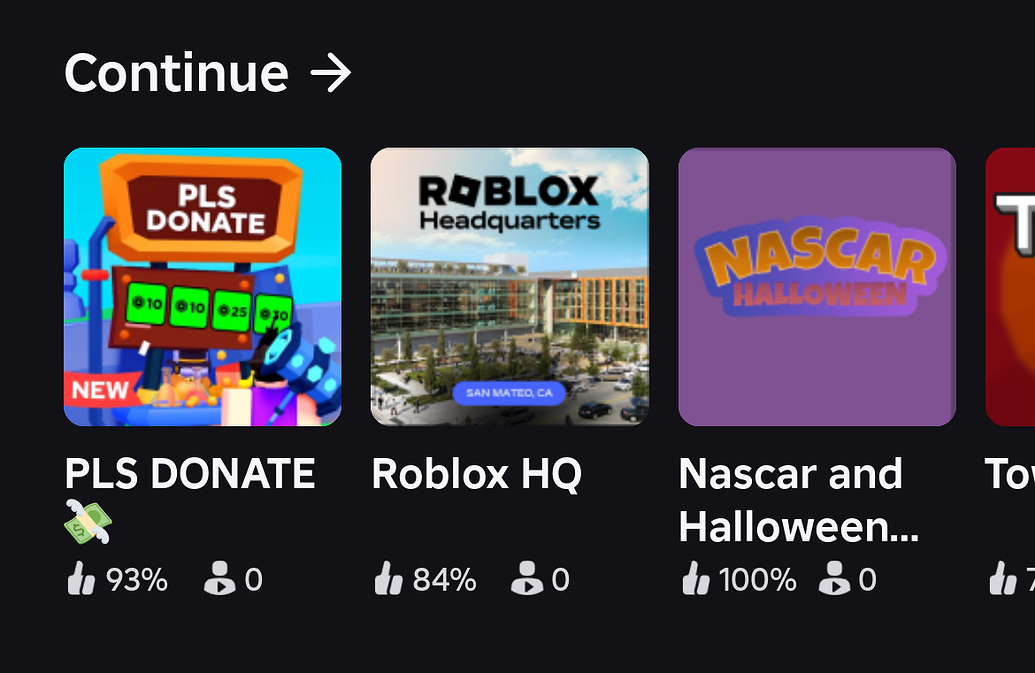Screen dimensions: 1035x673
Task: Select the Roblox HQ title link
Action: 477,474
